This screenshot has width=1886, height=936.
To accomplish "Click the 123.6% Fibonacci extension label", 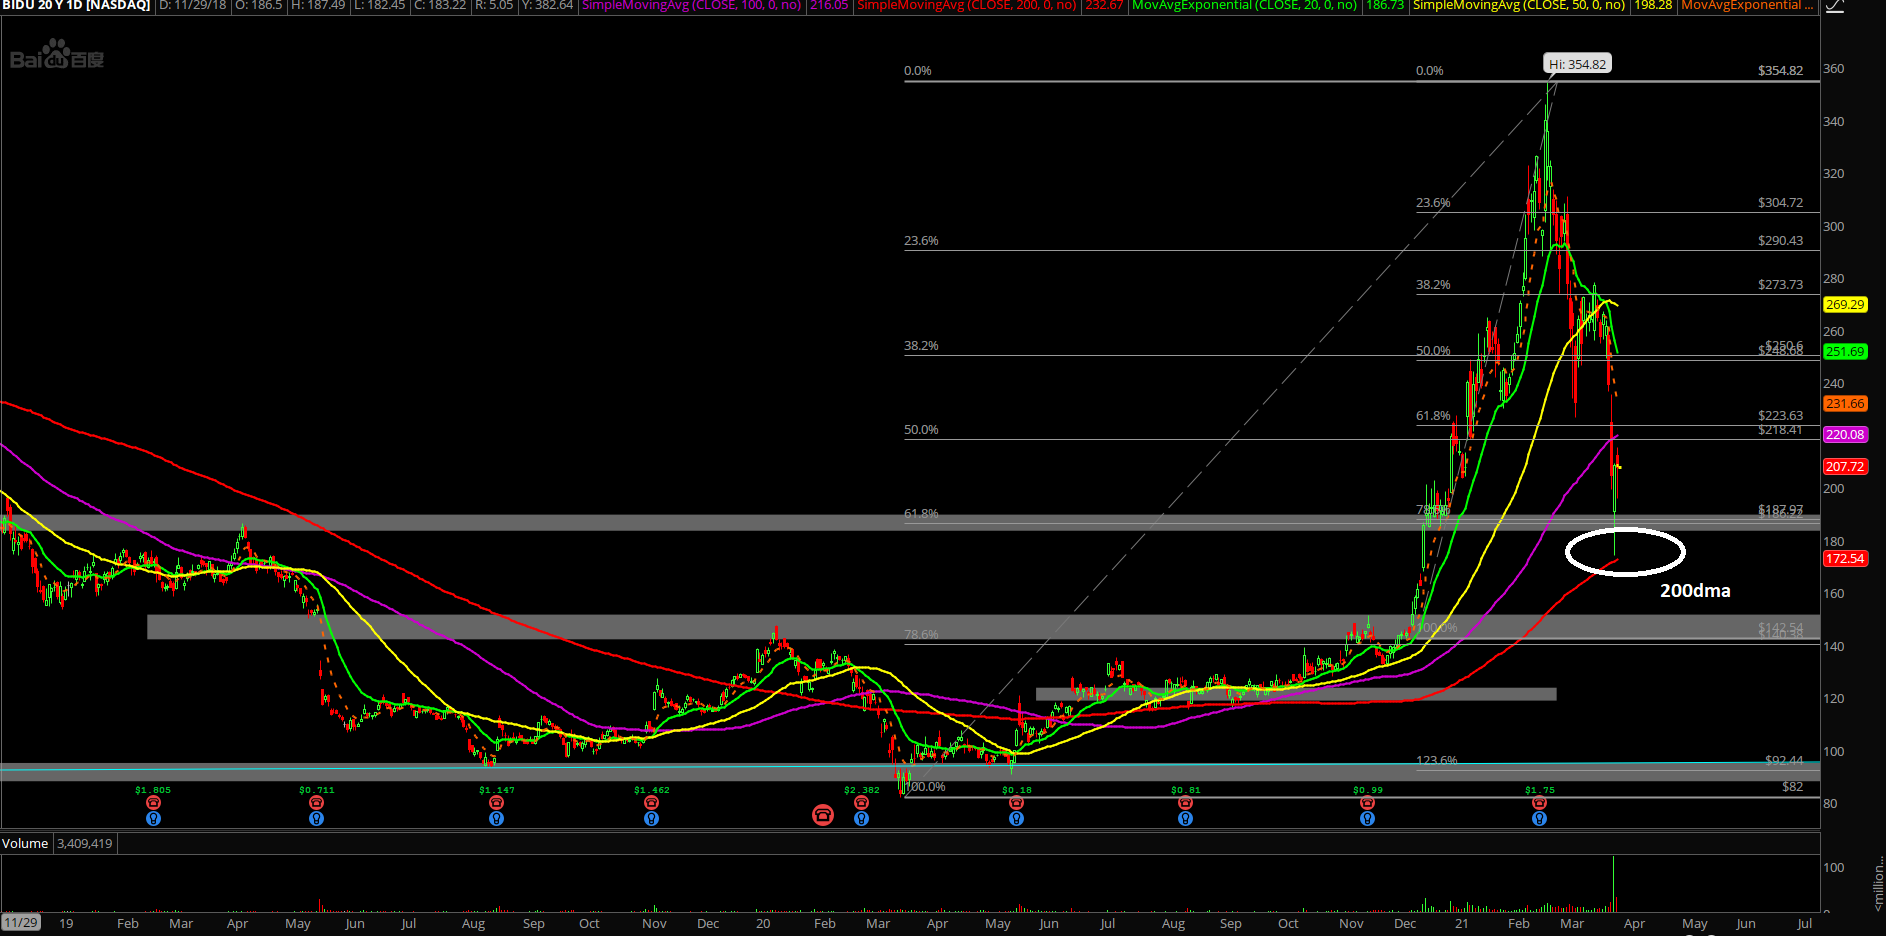I will click(x=1437, y=760).
